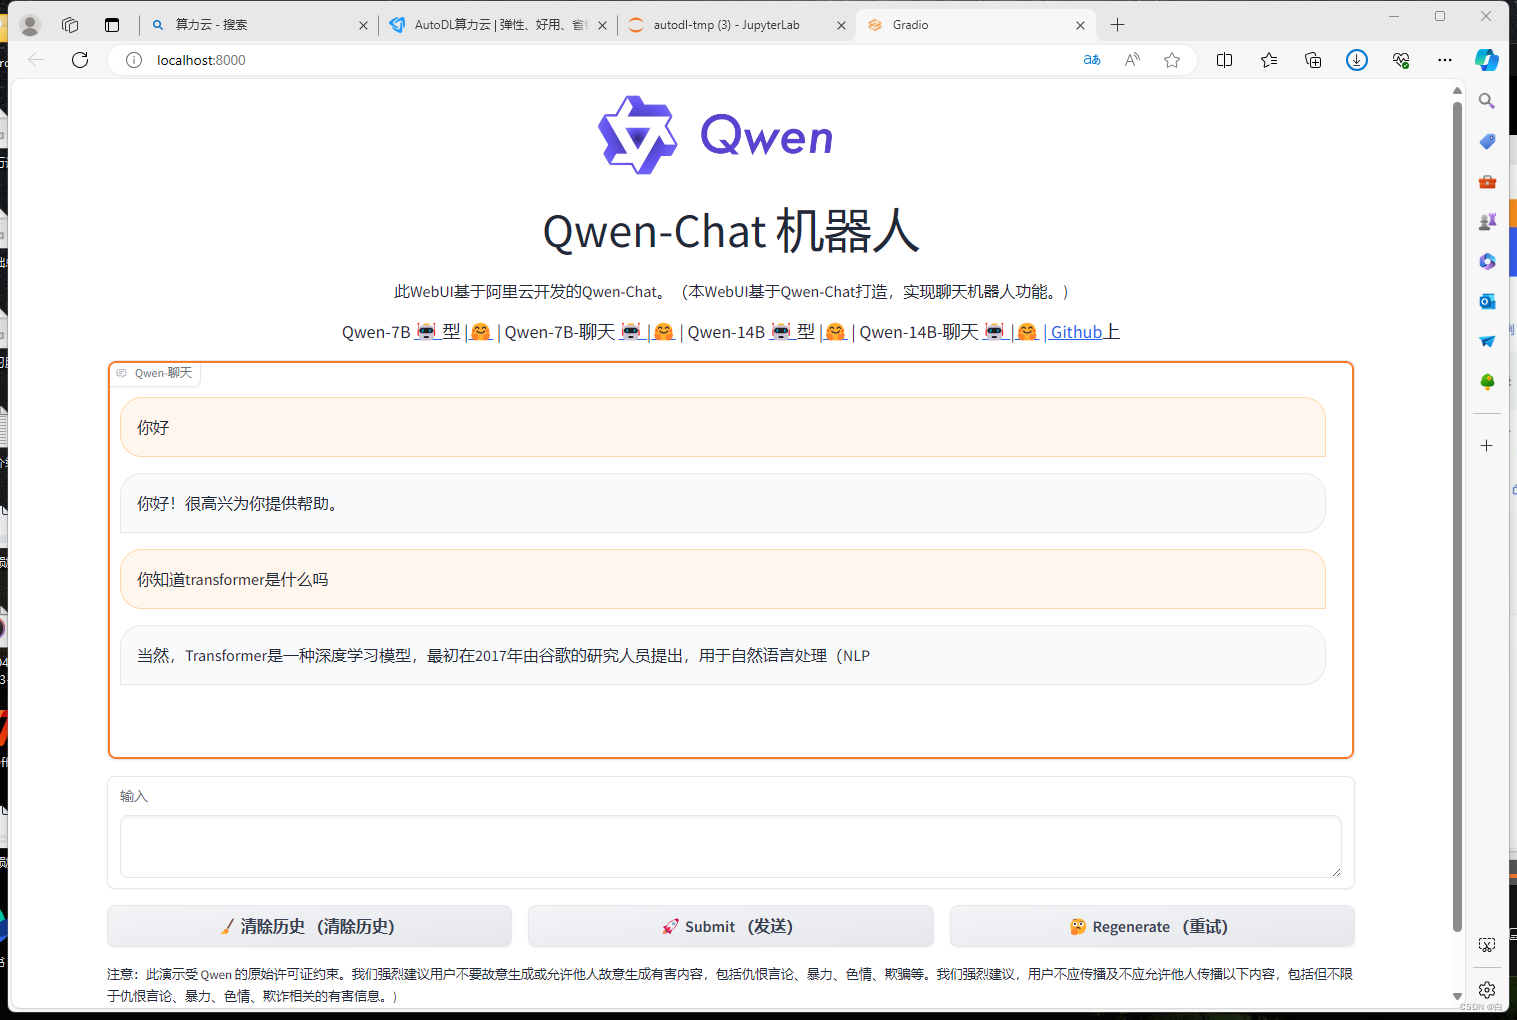Viewport: 1517px width, 1020px height.
Task: Open the Qwen-14B-聊天 hugging face link
Action: click(1027, 332)
